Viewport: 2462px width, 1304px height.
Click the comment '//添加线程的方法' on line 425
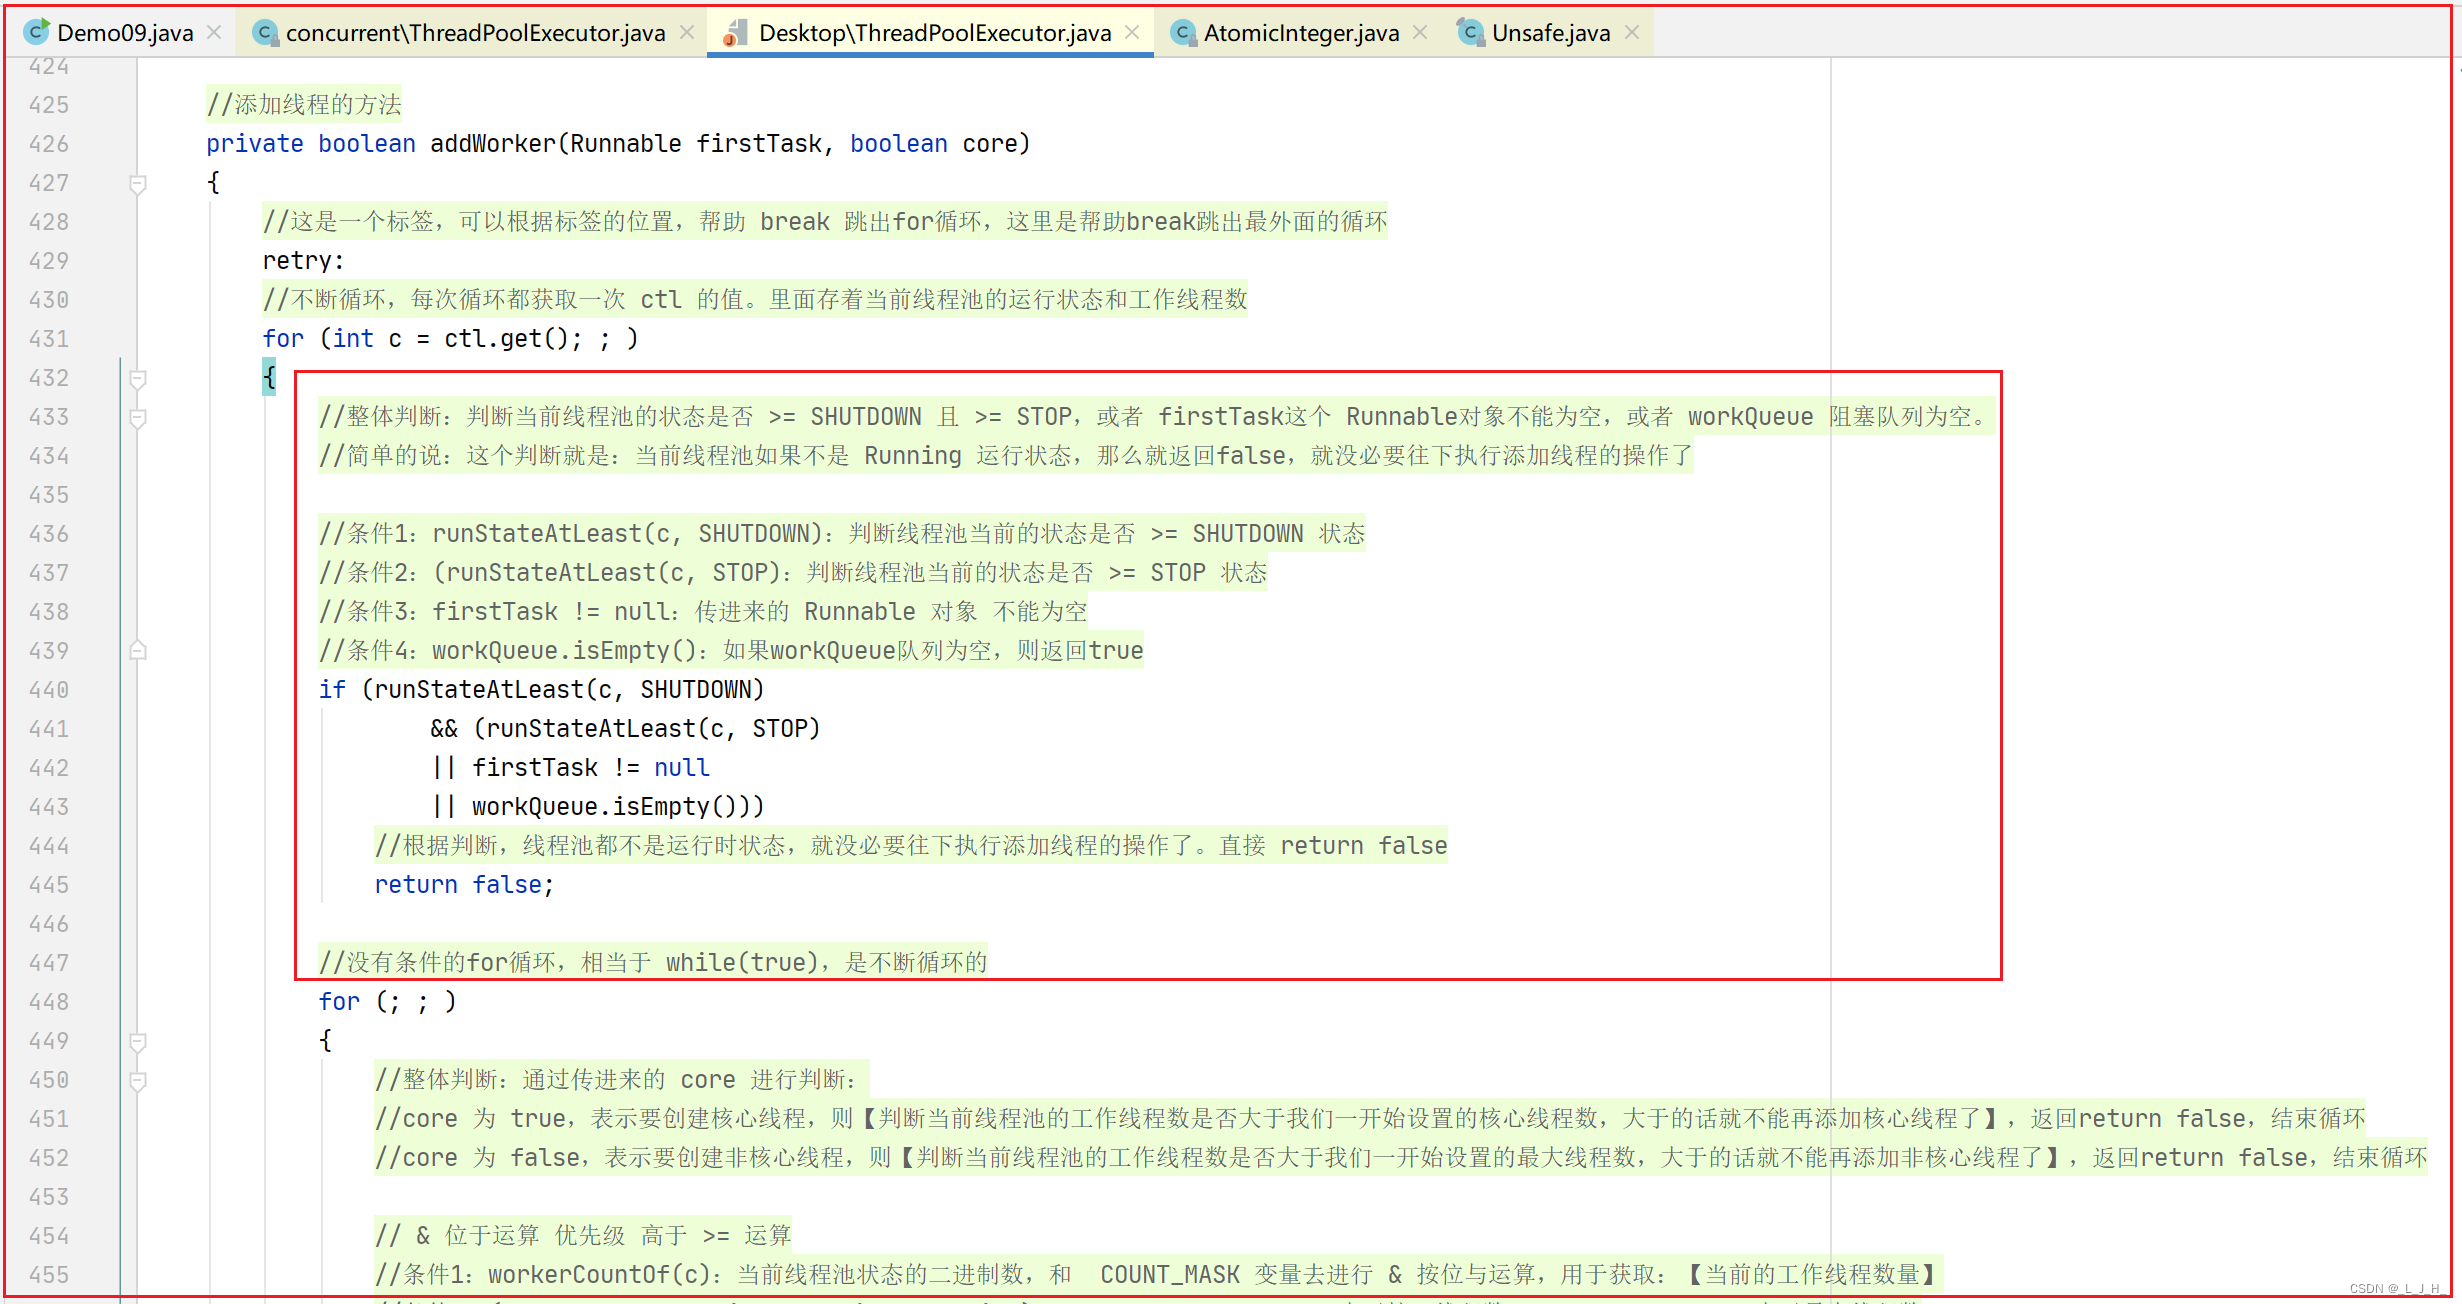[x=304, y=105]
